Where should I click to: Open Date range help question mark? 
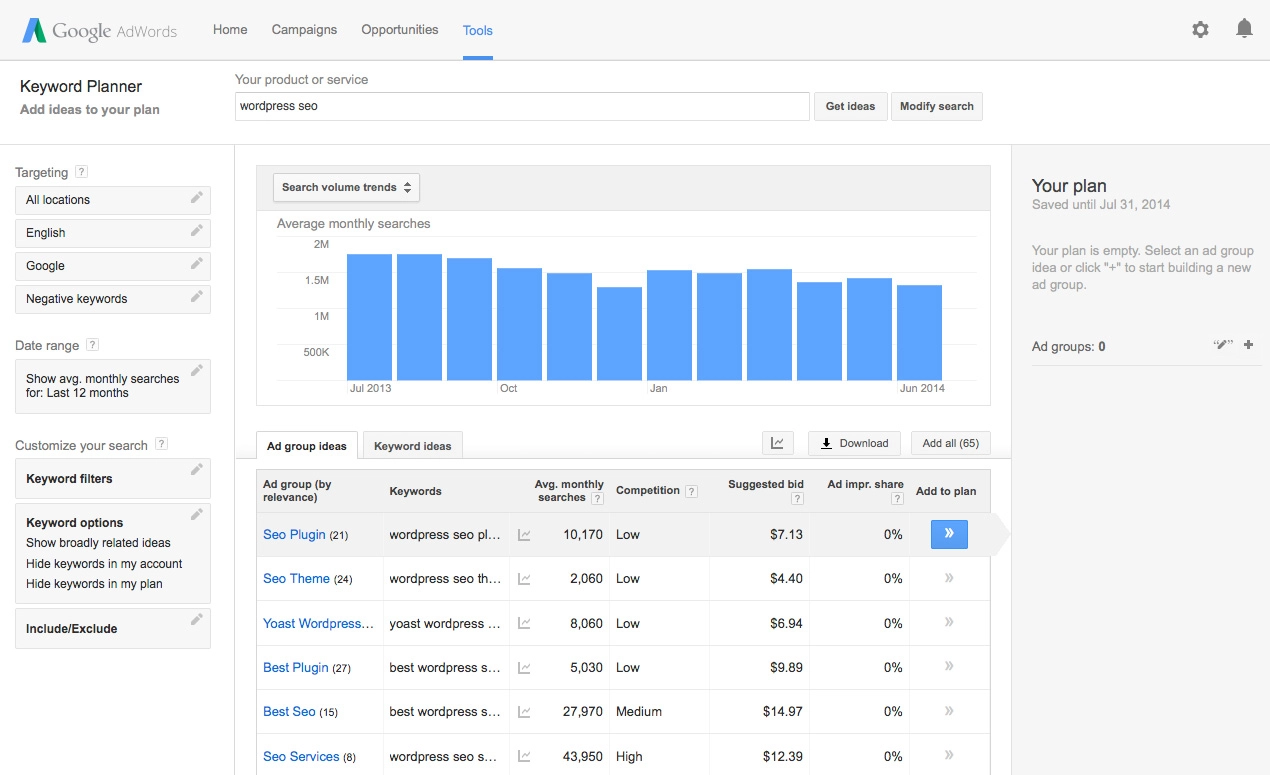pyautogui.click(x=92, y=345)
